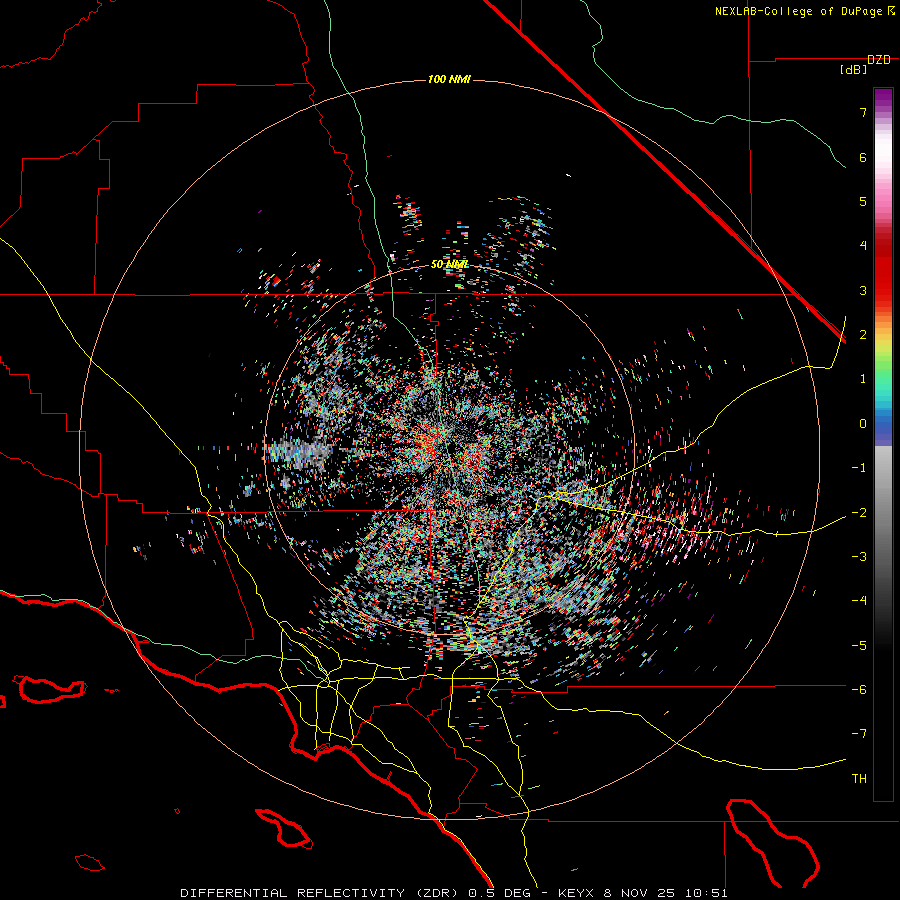Click the -1 dB scale label
The image size is (900, 900).
tap(859, 468)
